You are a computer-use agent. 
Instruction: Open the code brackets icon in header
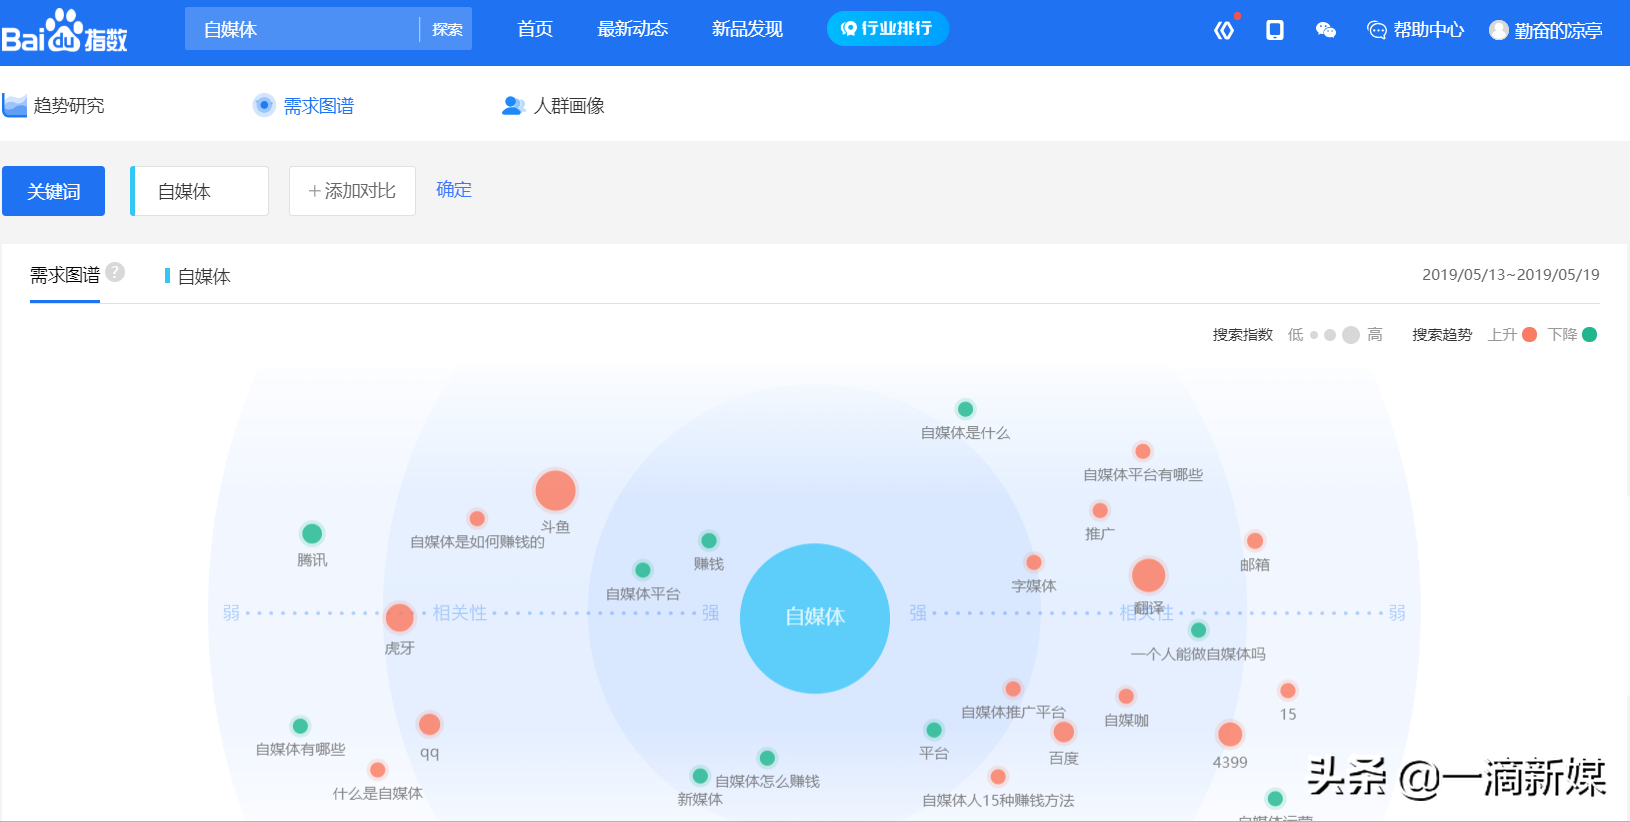[x=1224, y=30]
